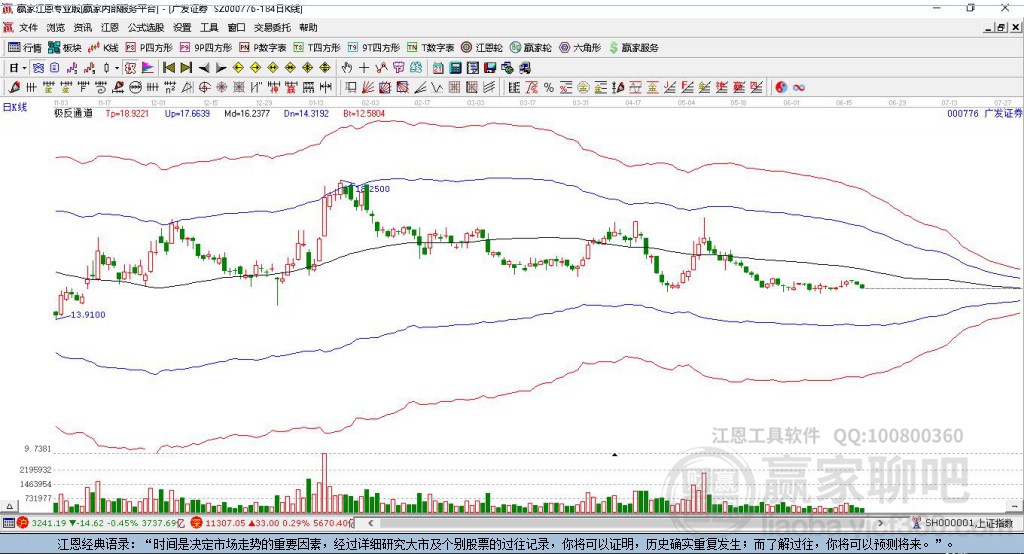Restore the inner document window

(1000, 27)
